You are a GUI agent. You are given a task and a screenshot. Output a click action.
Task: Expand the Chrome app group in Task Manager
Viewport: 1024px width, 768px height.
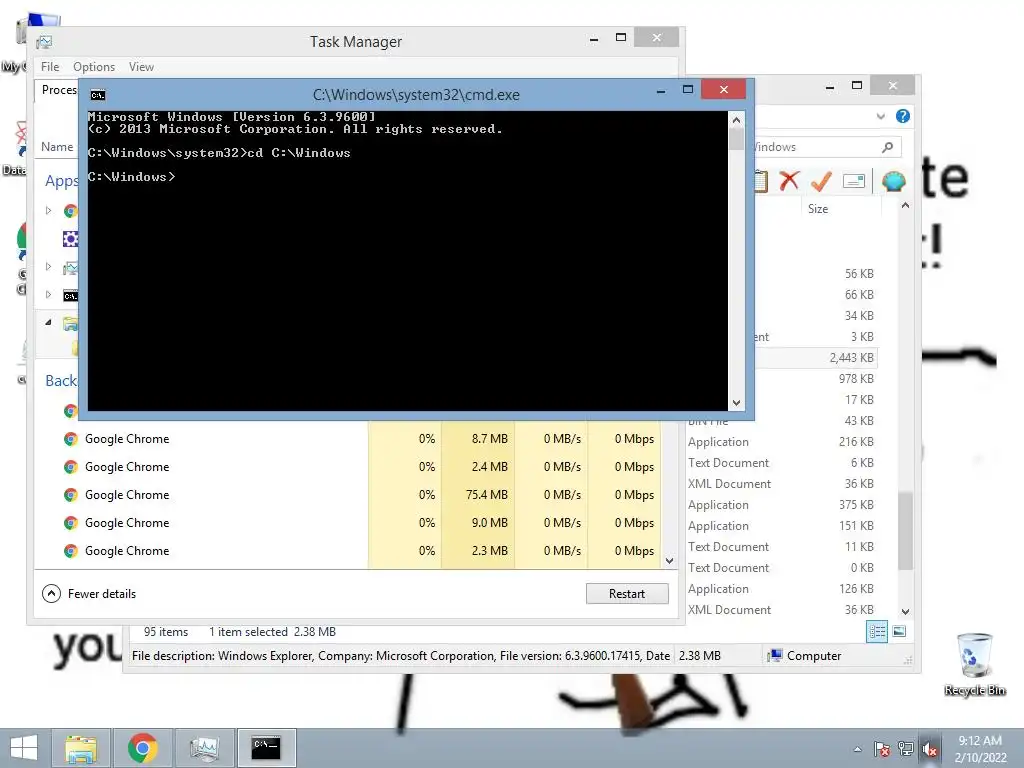(x=48, y=210)
